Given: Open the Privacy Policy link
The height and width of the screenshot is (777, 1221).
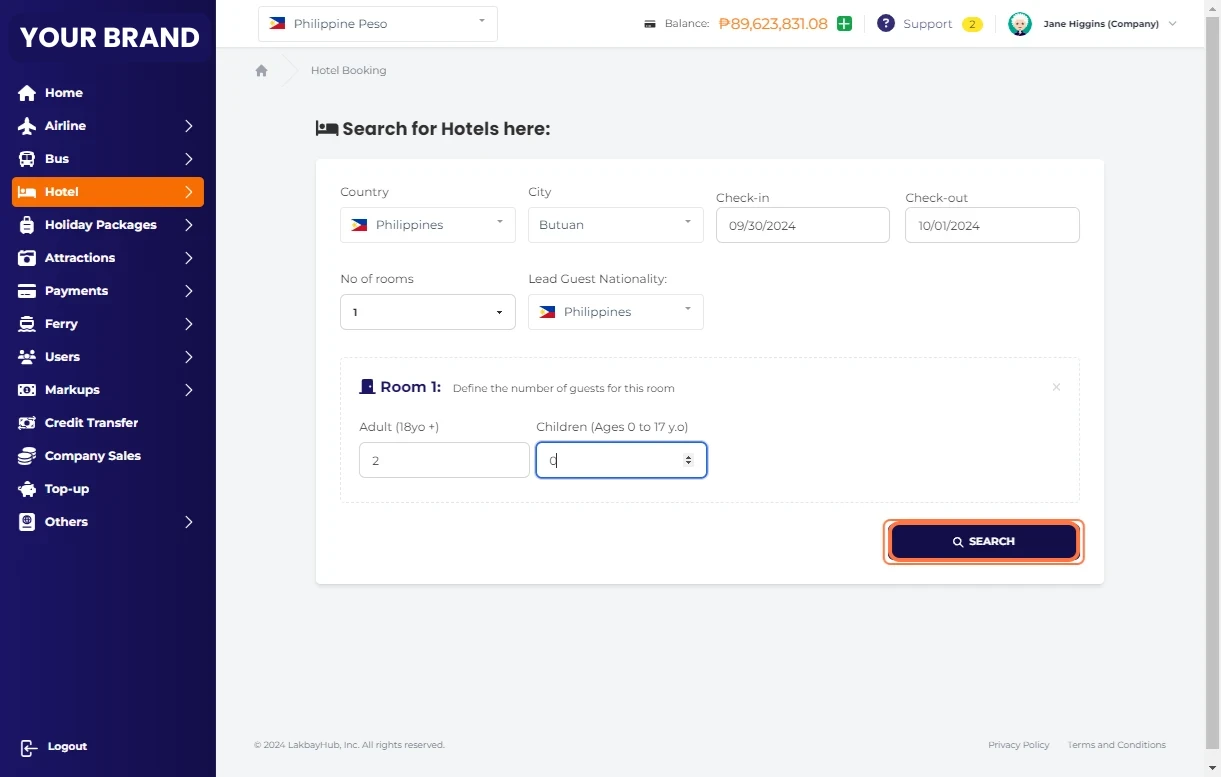Looking at the screenshot, I should tap(1018, 745).
